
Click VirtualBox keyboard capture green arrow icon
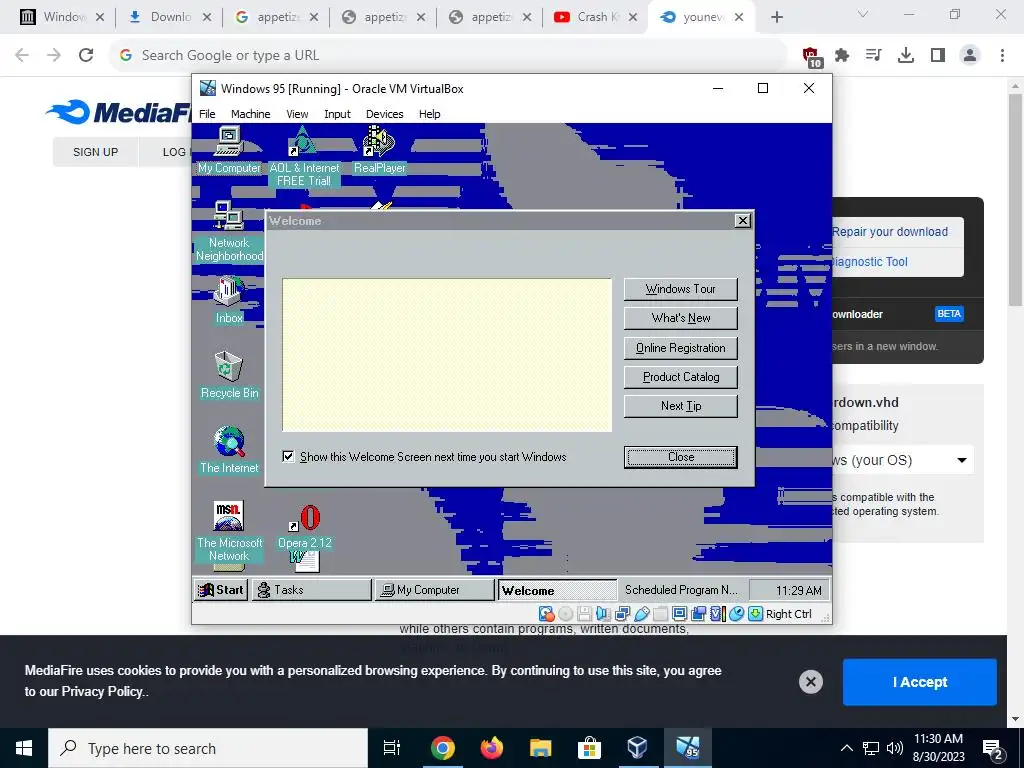755,614
